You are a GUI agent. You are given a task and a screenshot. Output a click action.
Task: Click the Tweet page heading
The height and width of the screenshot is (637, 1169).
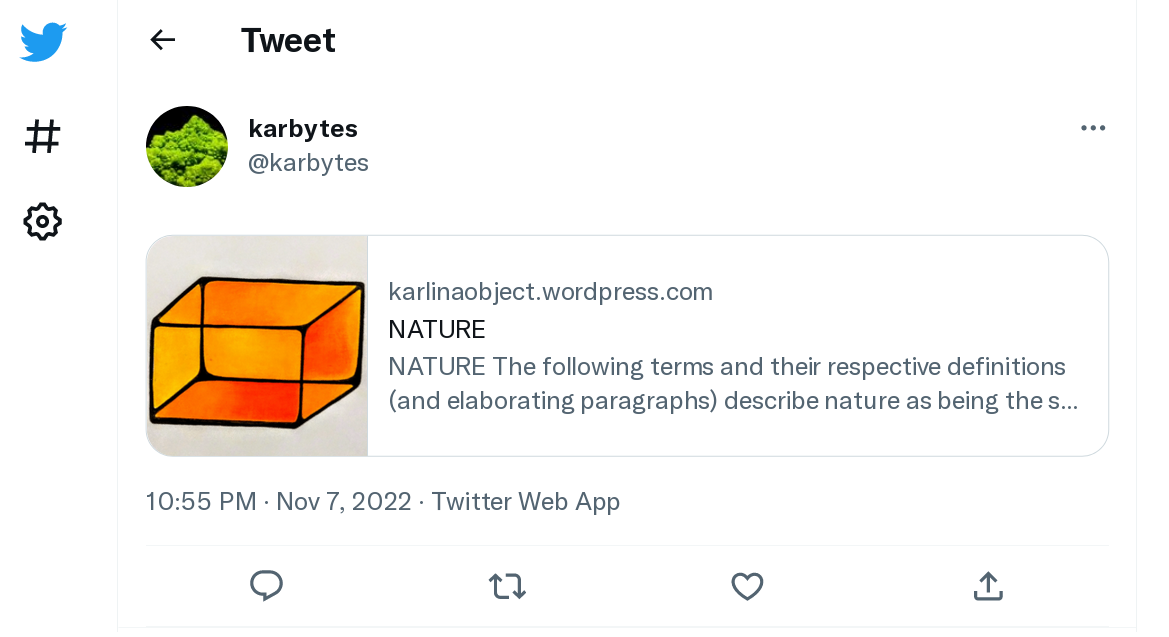pos(289,40)
